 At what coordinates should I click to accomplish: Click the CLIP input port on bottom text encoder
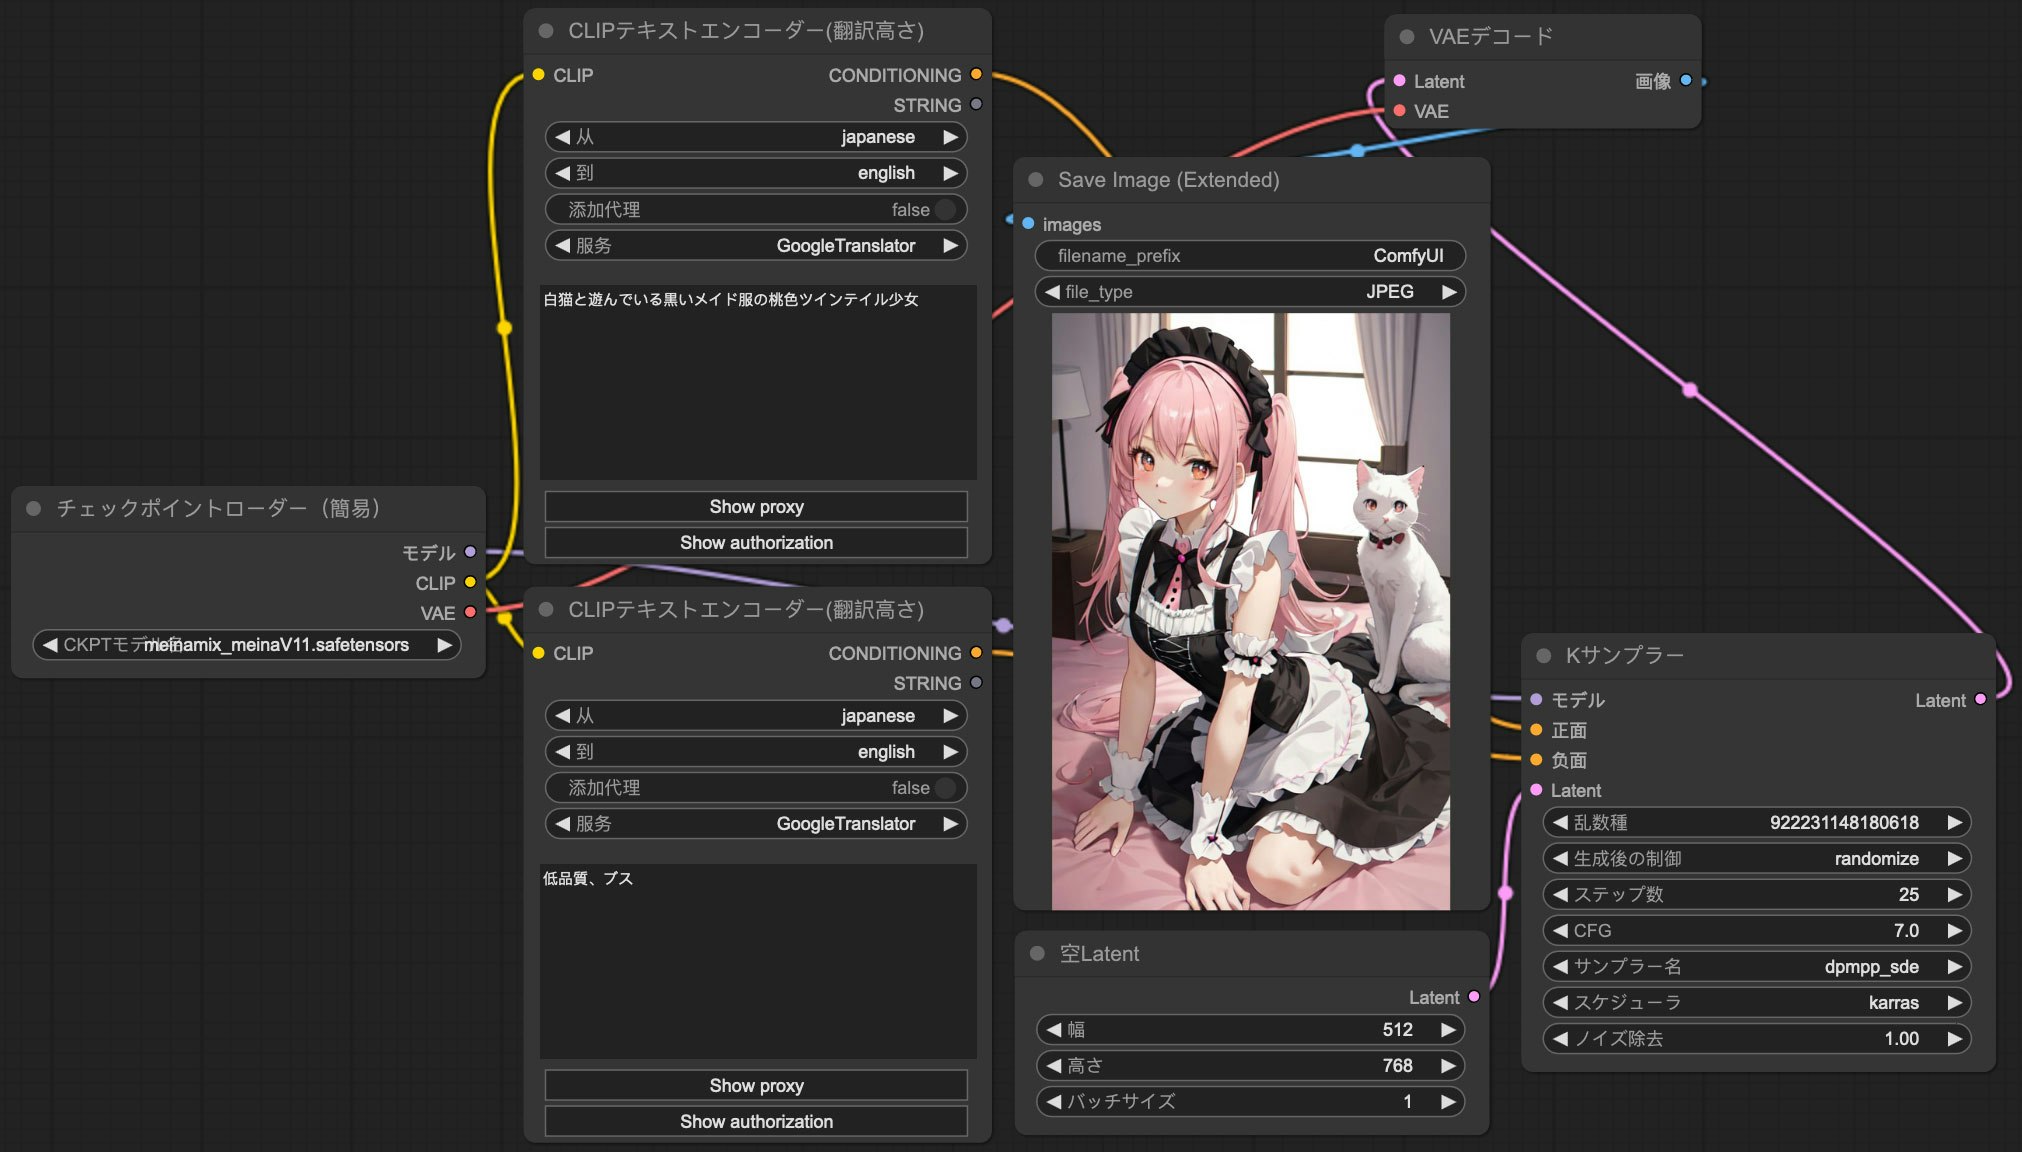[x=539, y=652]
